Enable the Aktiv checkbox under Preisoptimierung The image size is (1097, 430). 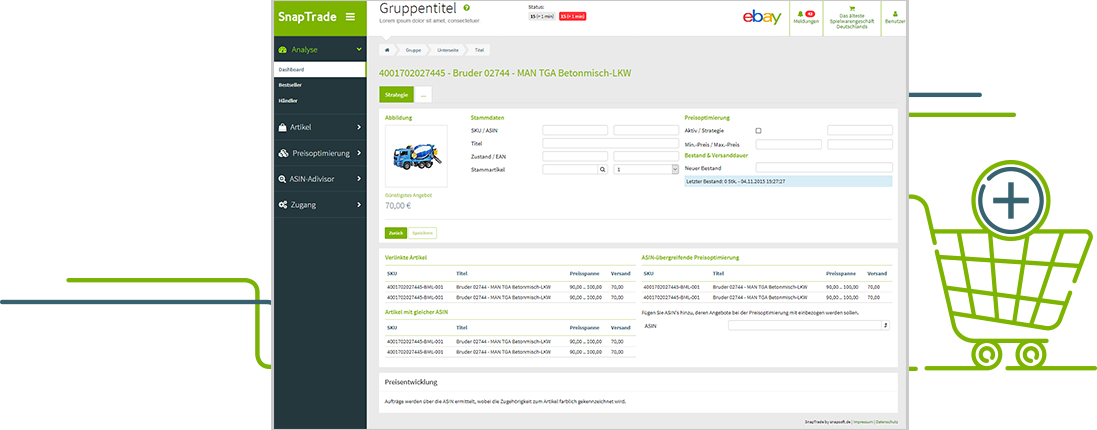click(759, 131)
